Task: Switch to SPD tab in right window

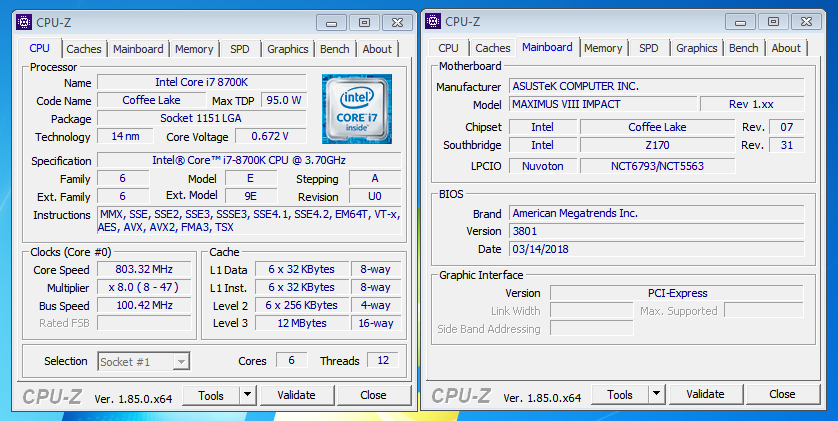Action: [649, 48]
